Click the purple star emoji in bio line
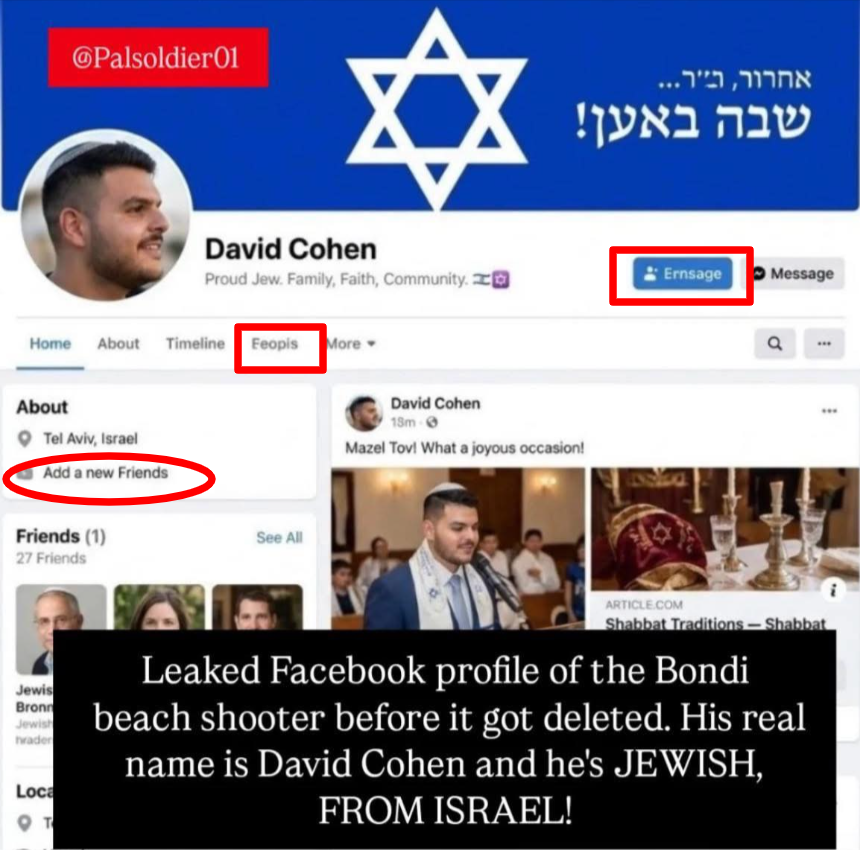 pyautogui.click(x=500, y=280)
